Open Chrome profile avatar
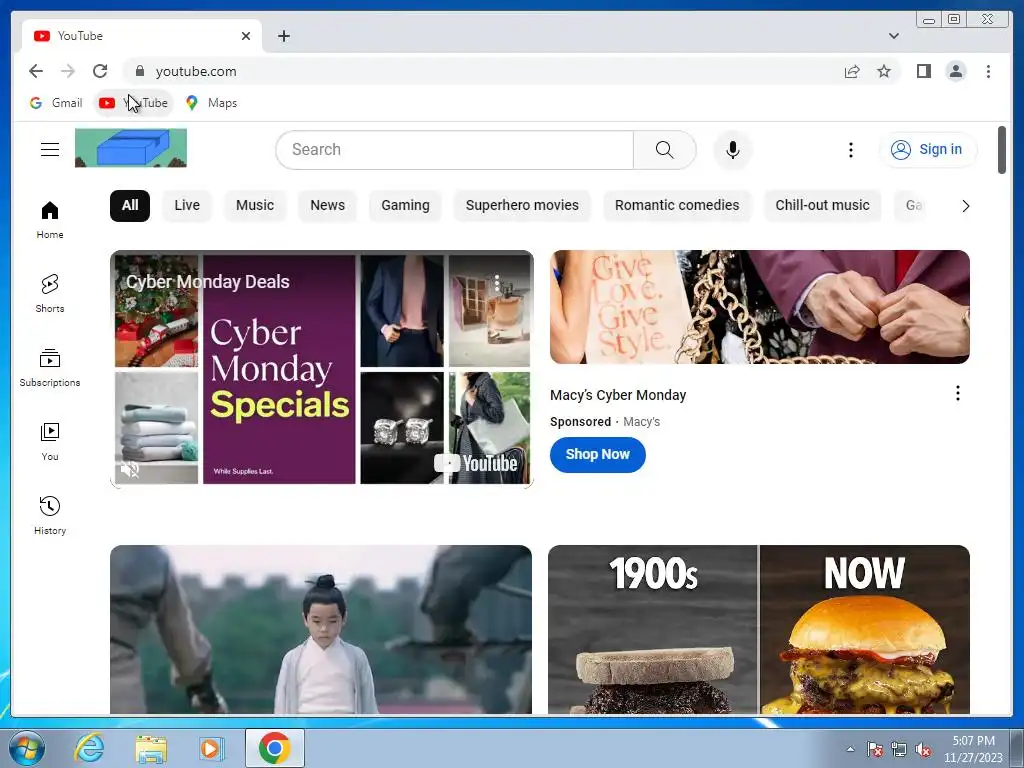Screen dimensions: 1024x768 (x=955, y=71)
